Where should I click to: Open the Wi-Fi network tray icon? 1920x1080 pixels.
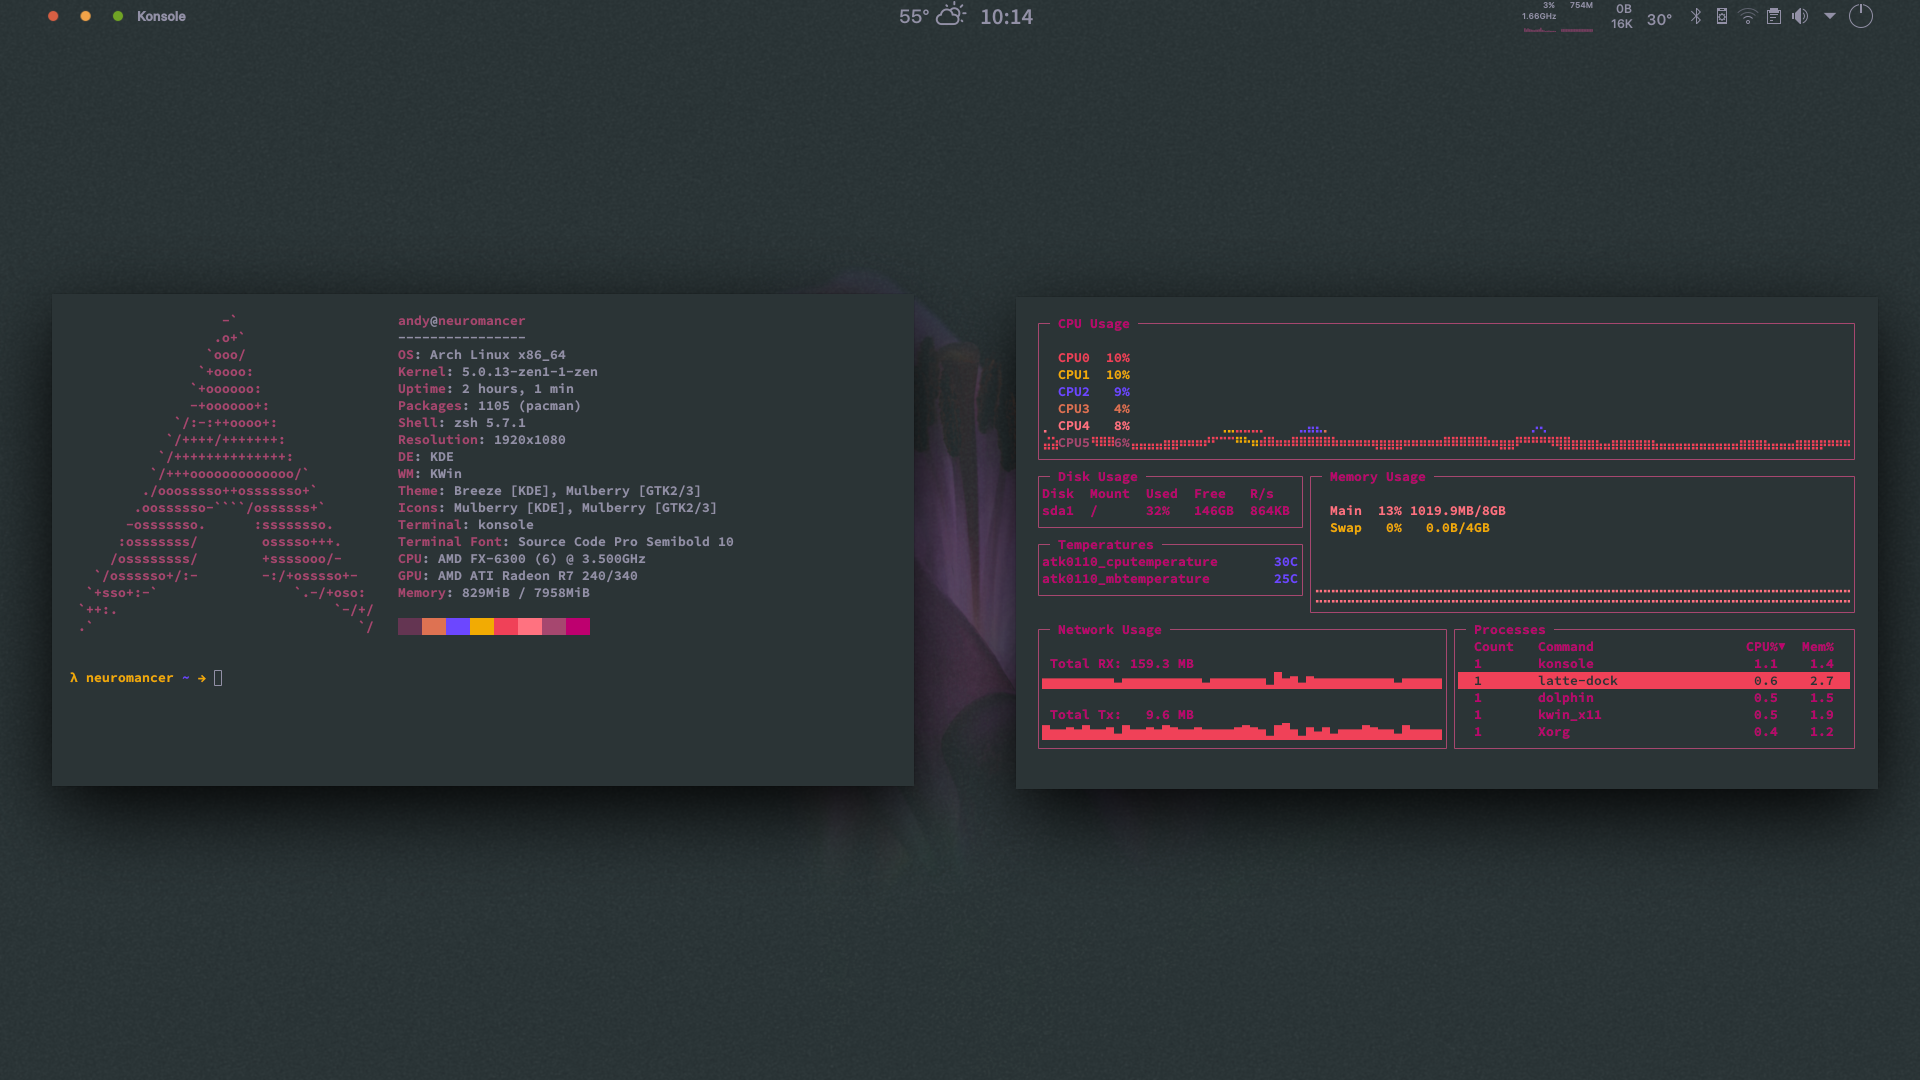tap(1748, 16)
